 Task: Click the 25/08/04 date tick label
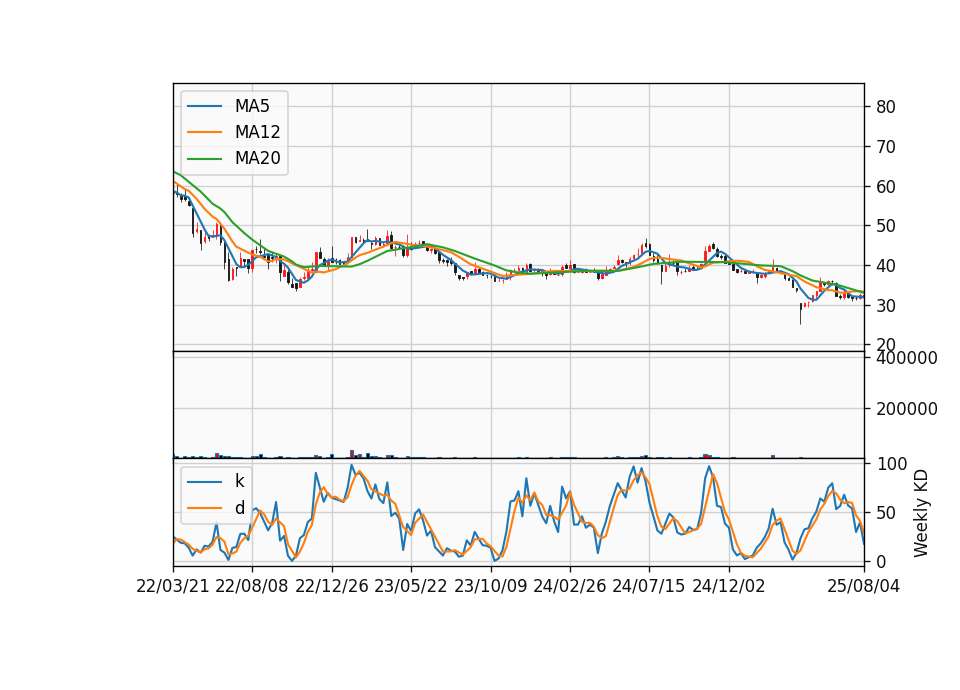pos(864,587)
